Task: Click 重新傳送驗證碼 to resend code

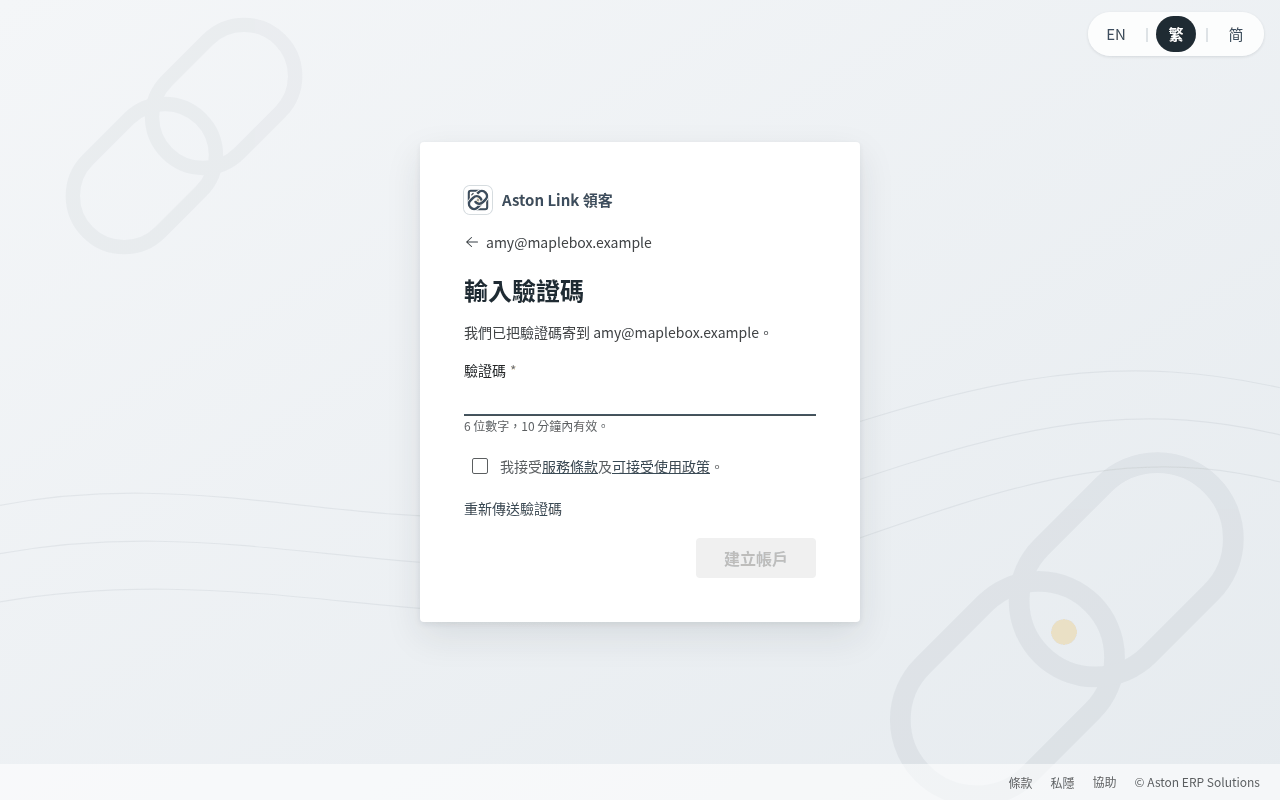Action: pyautogui.click(x=513, y=509)
